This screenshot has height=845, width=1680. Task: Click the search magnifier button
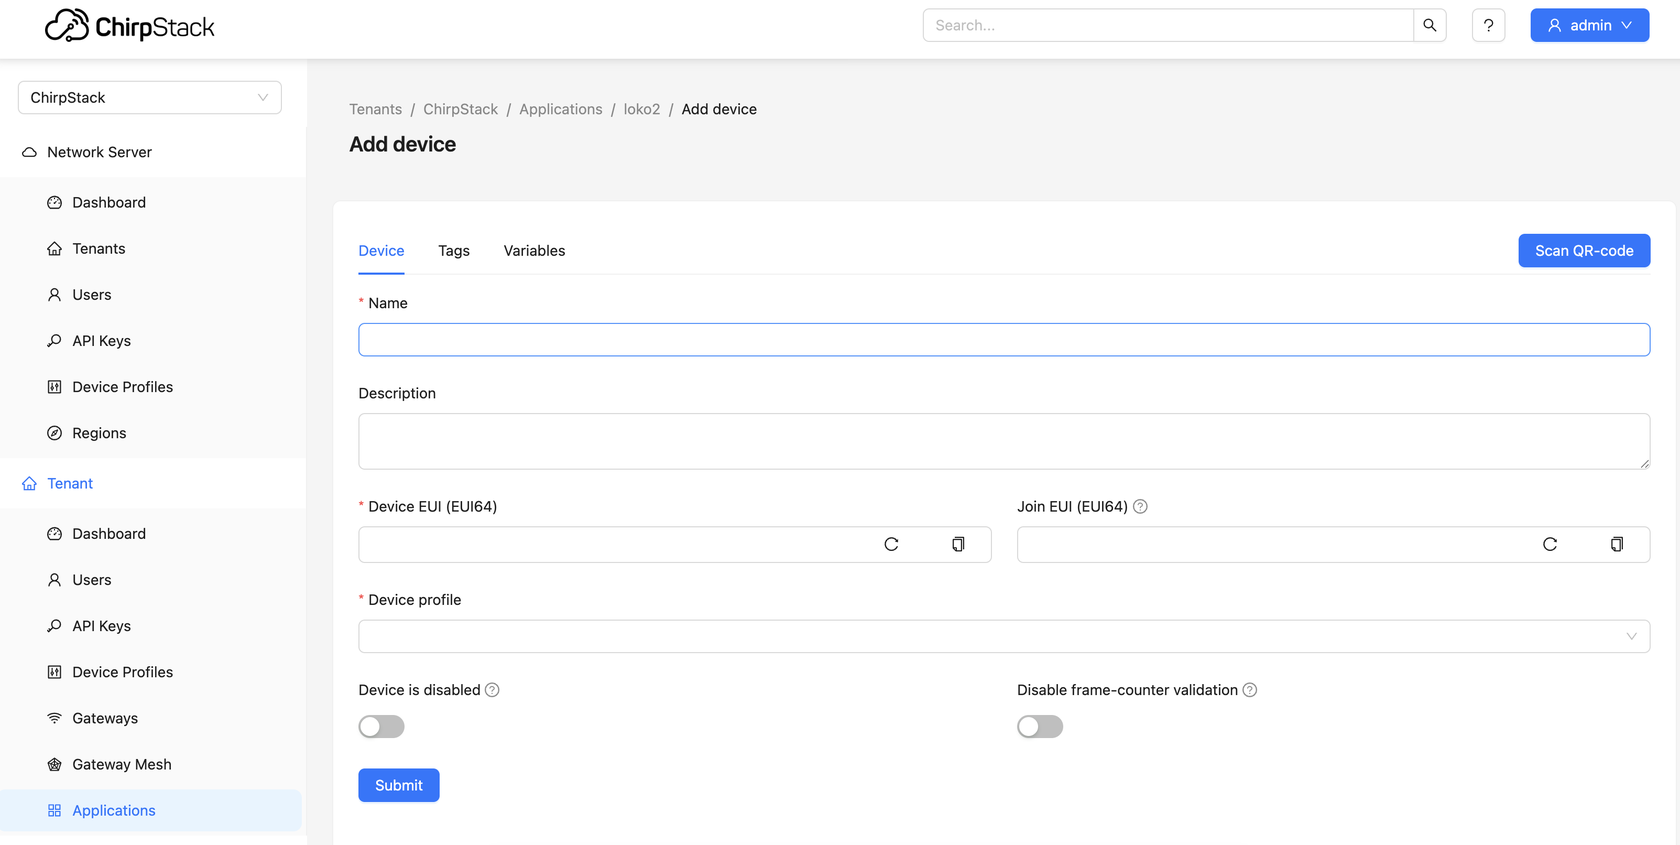[x=1430, y=25]
